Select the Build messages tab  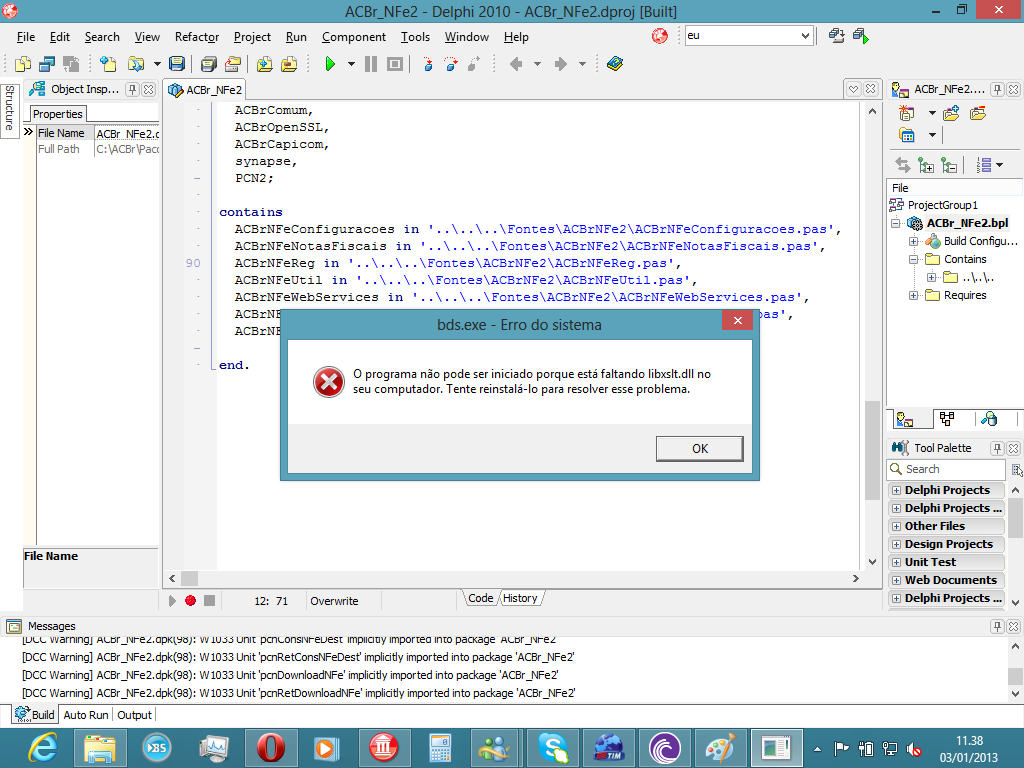click(x=35, y=714)
